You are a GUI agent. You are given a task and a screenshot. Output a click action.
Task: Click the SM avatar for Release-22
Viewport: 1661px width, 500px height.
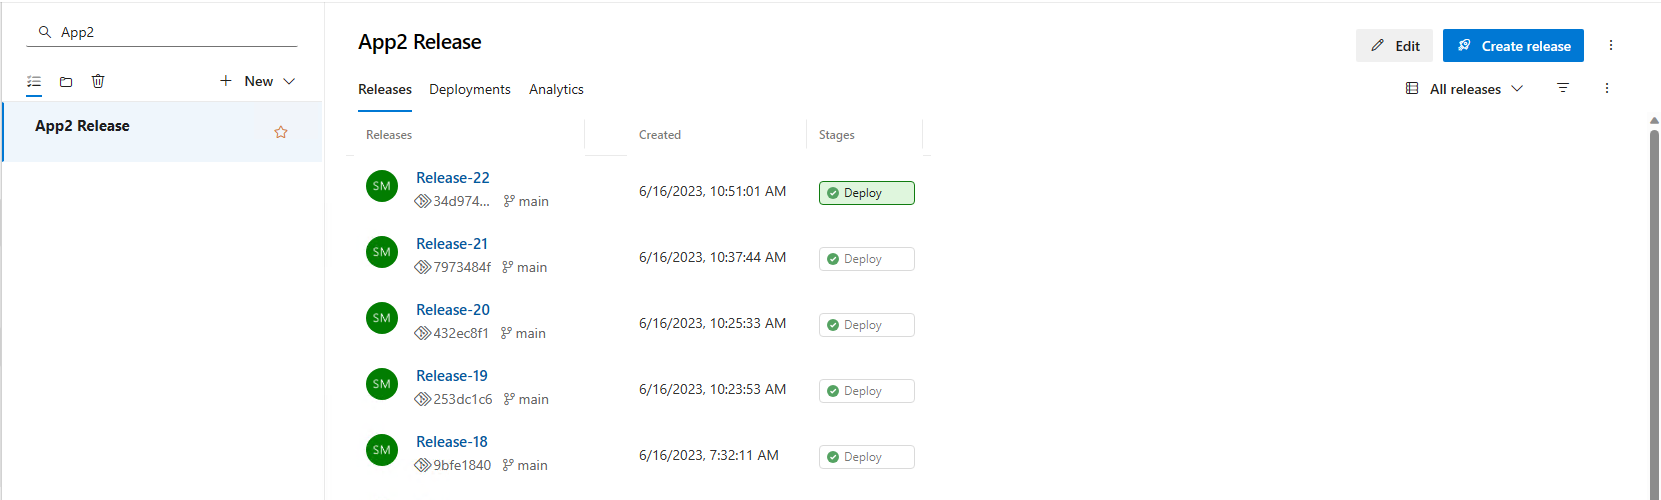click(x=382, y=186)
